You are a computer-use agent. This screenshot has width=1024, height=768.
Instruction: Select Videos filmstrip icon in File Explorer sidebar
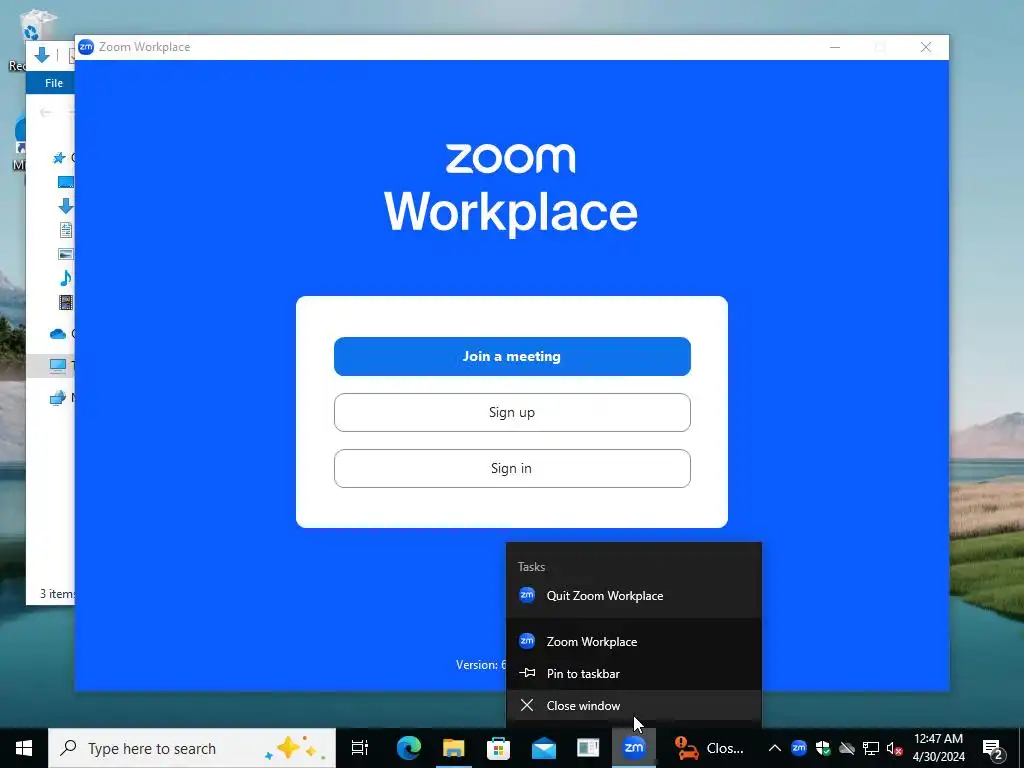[66, 302]
